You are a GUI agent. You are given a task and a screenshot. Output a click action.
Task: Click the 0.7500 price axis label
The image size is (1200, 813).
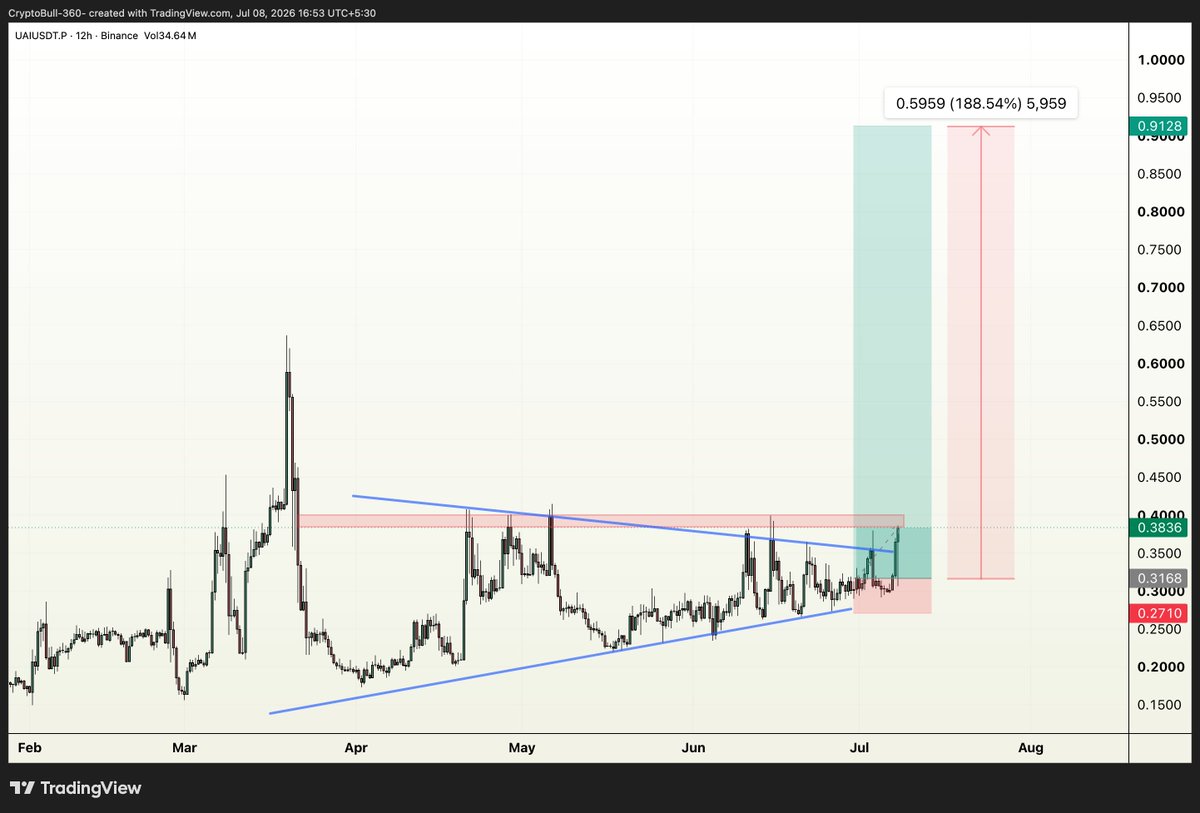tap(1160, 250)
